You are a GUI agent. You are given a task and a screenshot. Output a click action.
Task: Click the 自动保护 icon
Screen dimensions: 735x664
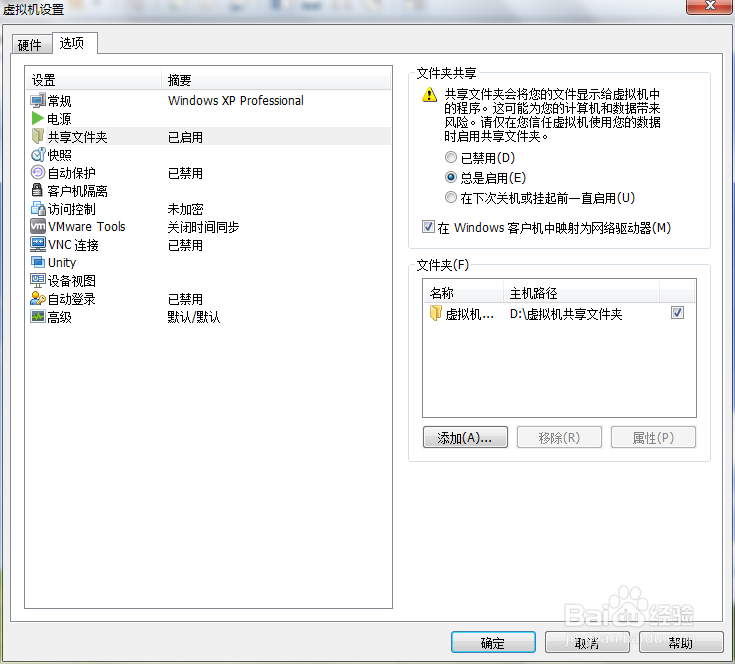click(x=38, y=172)
